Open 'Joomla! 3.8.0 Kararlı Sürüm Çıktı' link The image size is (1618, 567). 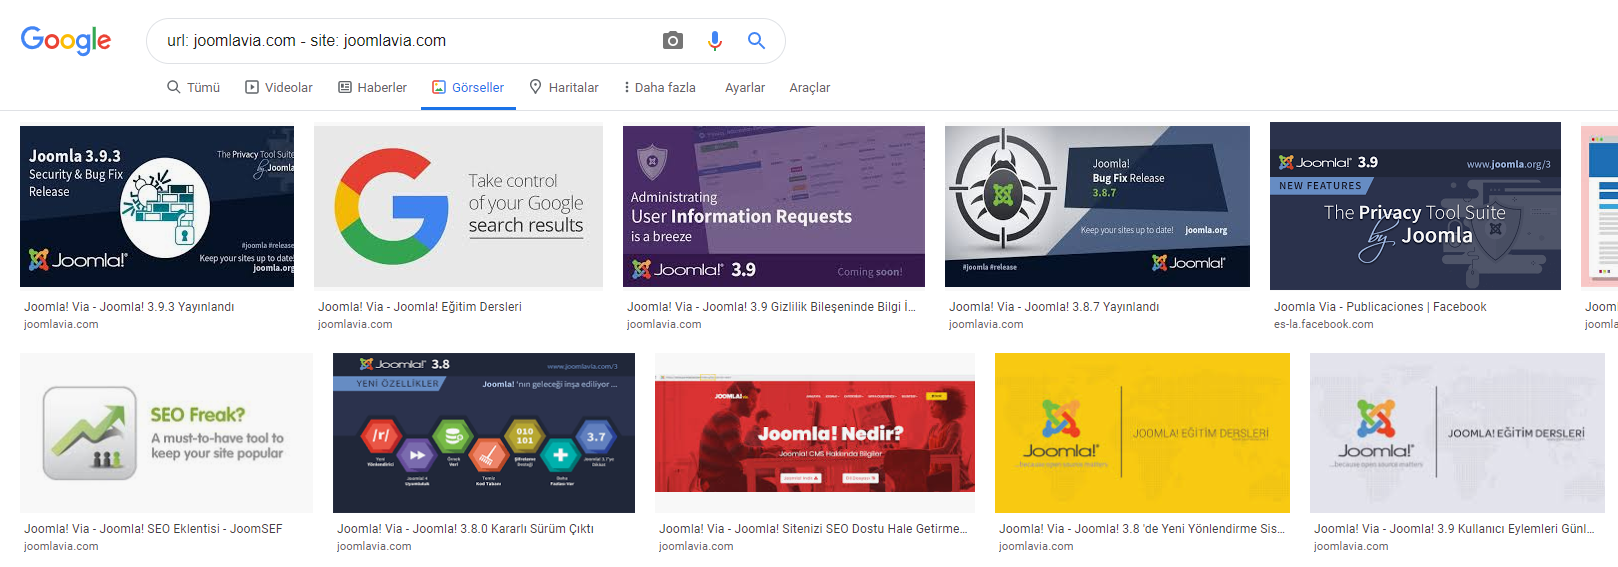[465, 529]
